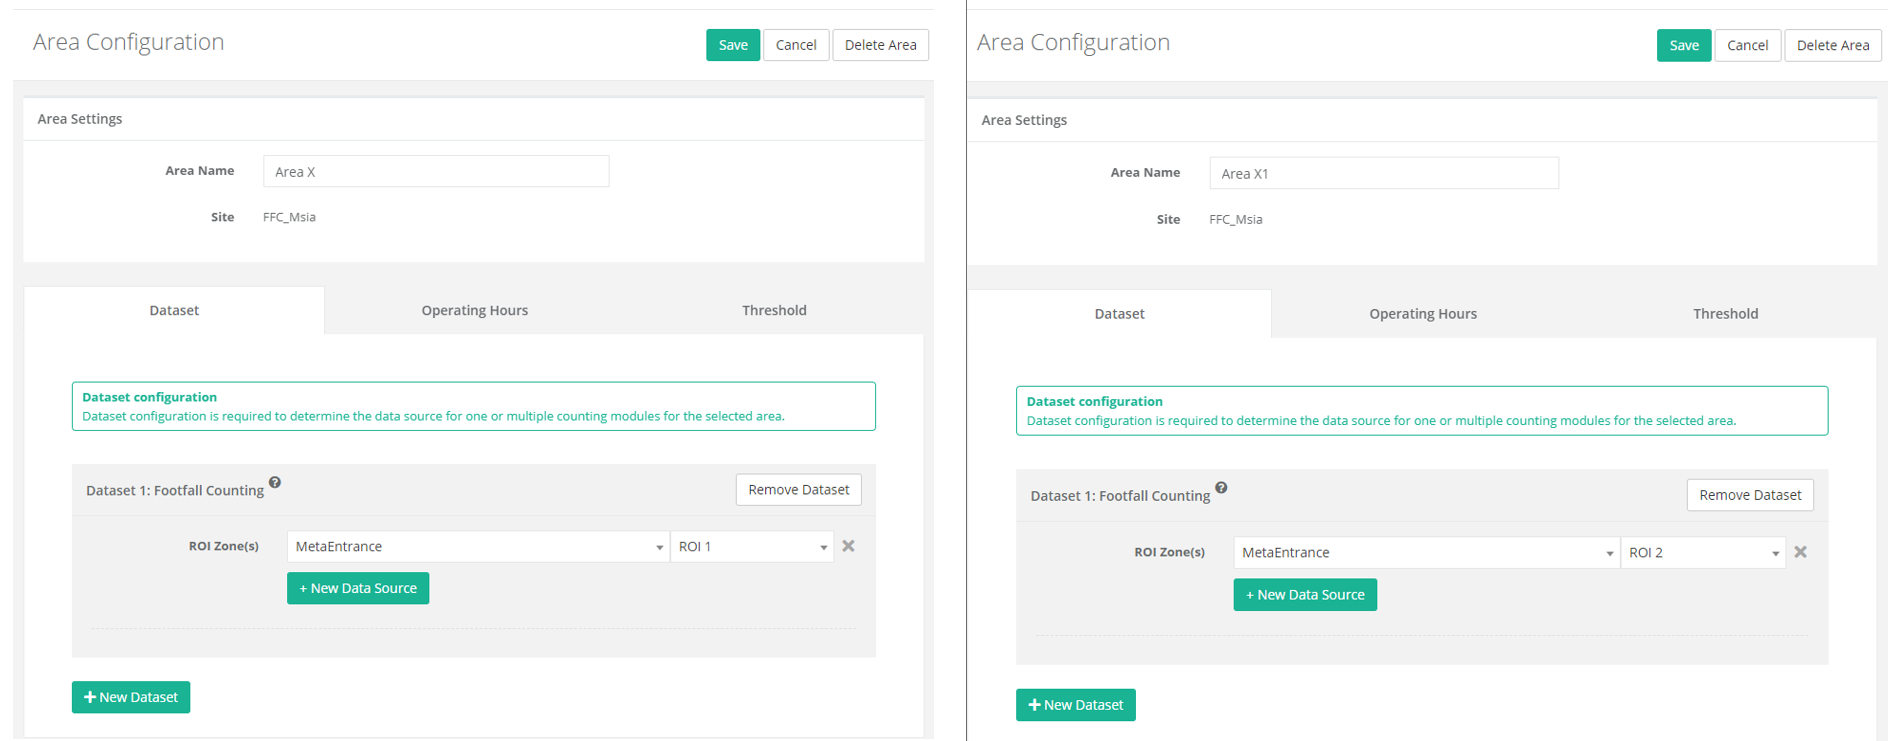The height and width of the screenshot is (741, 1894).
Task: Remove the ROI 2 data source row with X
Action: [x=1800, y=552]
